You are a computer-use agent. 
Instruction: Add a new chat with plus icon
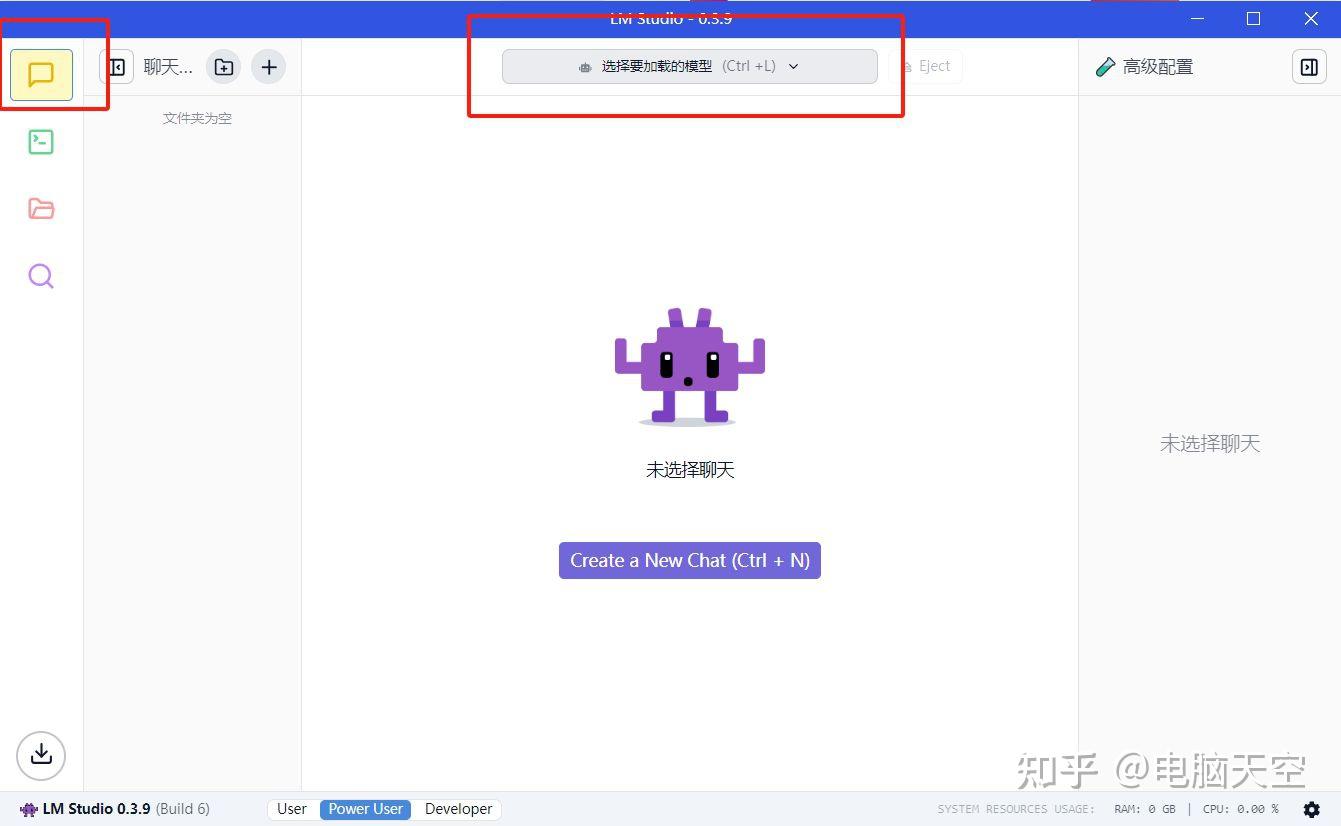pyautogui.click(x=269, y=67)
